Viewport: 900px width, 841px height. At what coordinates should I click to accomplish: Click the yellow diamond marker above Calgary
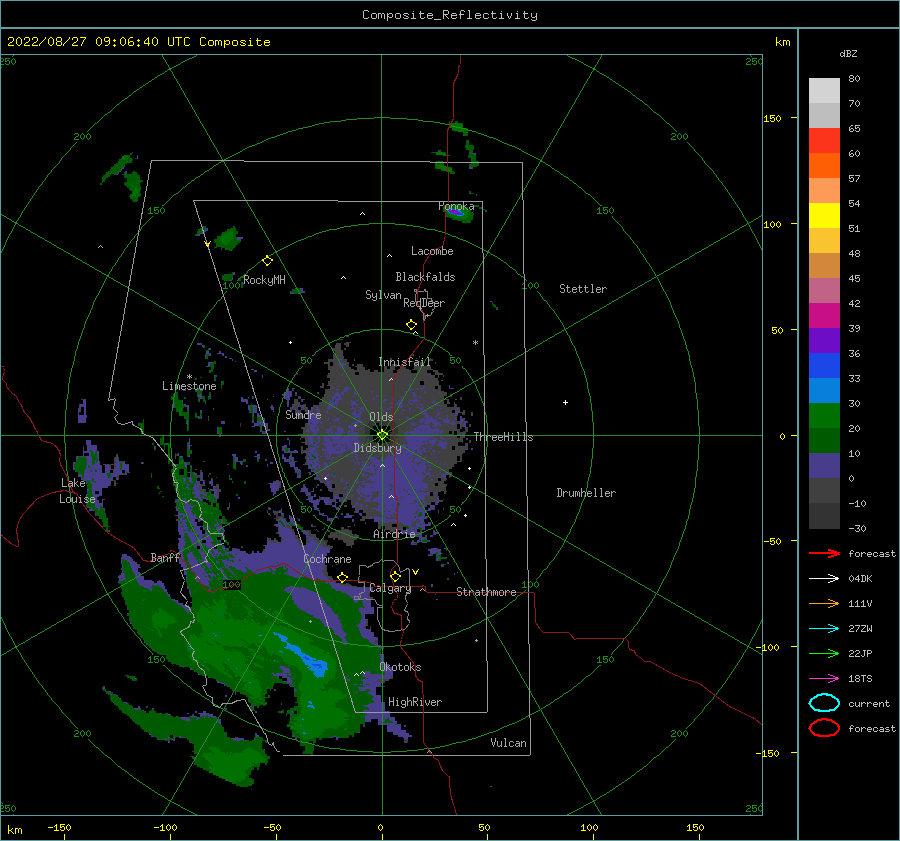coord(395,576)
